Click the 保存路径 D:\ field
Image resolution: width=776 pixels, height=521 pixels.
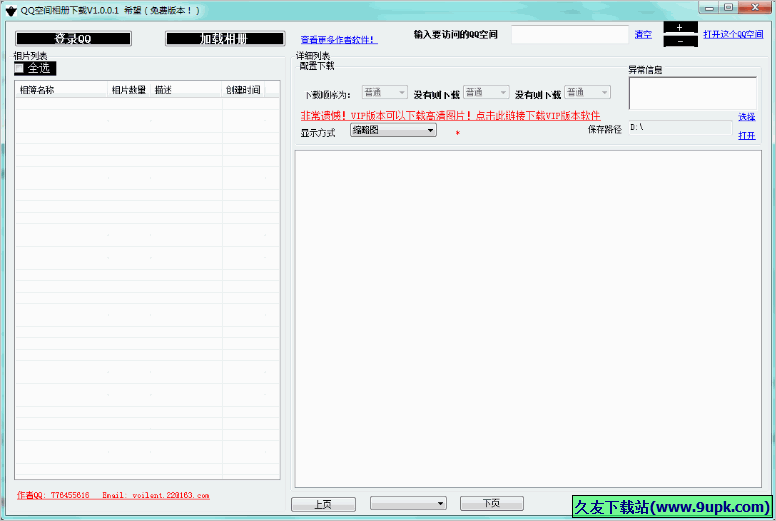point(680,128)
